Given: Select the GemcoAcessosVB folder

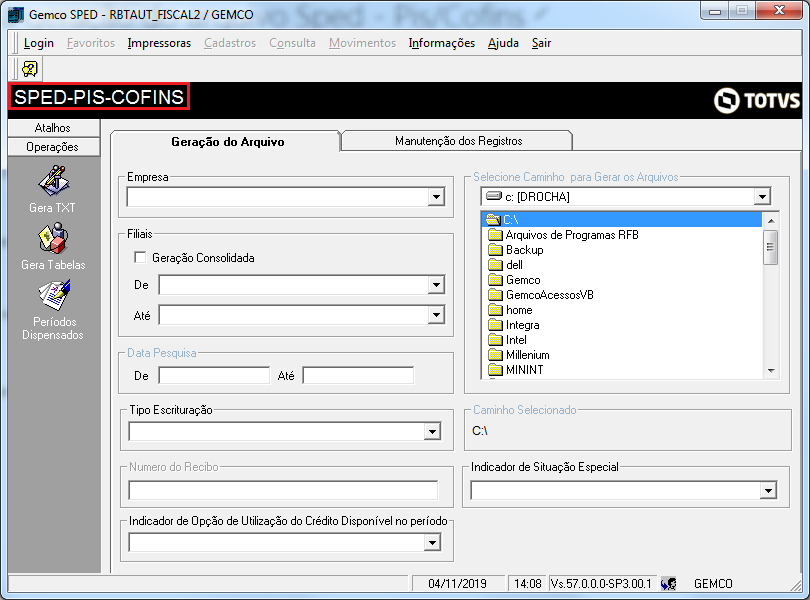Looking at the screenshot, I should click(541, 295).
